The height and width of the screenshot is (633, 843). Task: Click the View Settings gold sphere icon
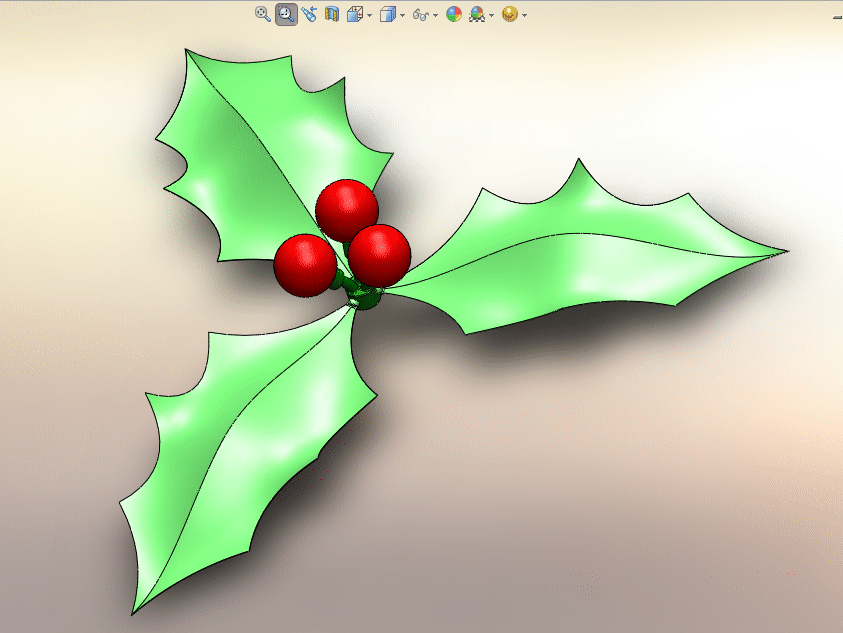pyautogui.click(x=510, y=14)
